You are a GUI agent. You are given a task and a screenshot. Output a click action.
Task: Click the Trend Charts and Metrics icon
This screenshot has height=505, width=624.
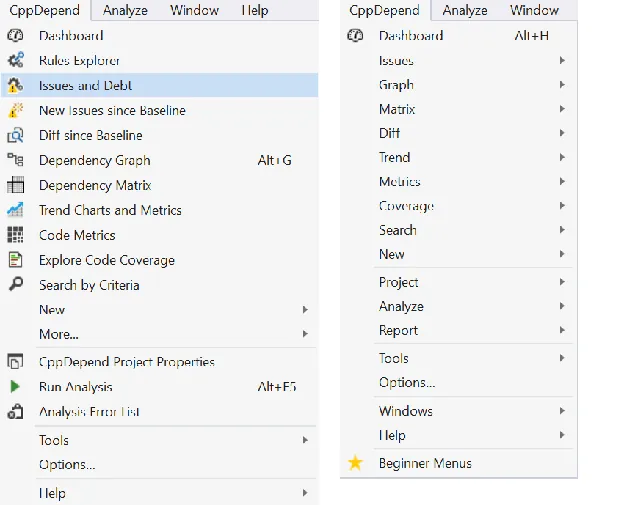[x=15, y=210]
